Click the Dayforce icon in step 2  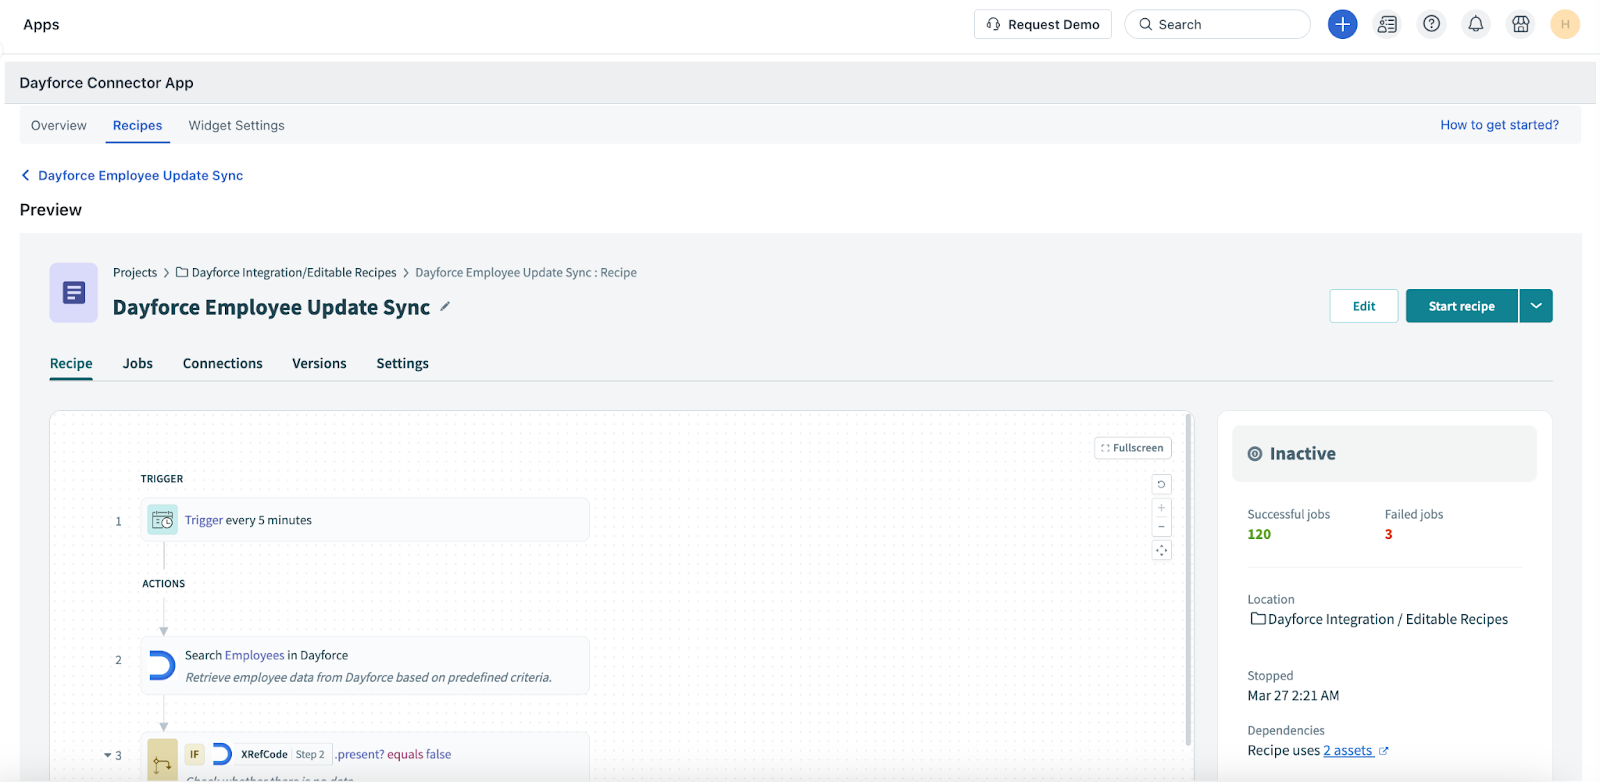coord(161,665)
